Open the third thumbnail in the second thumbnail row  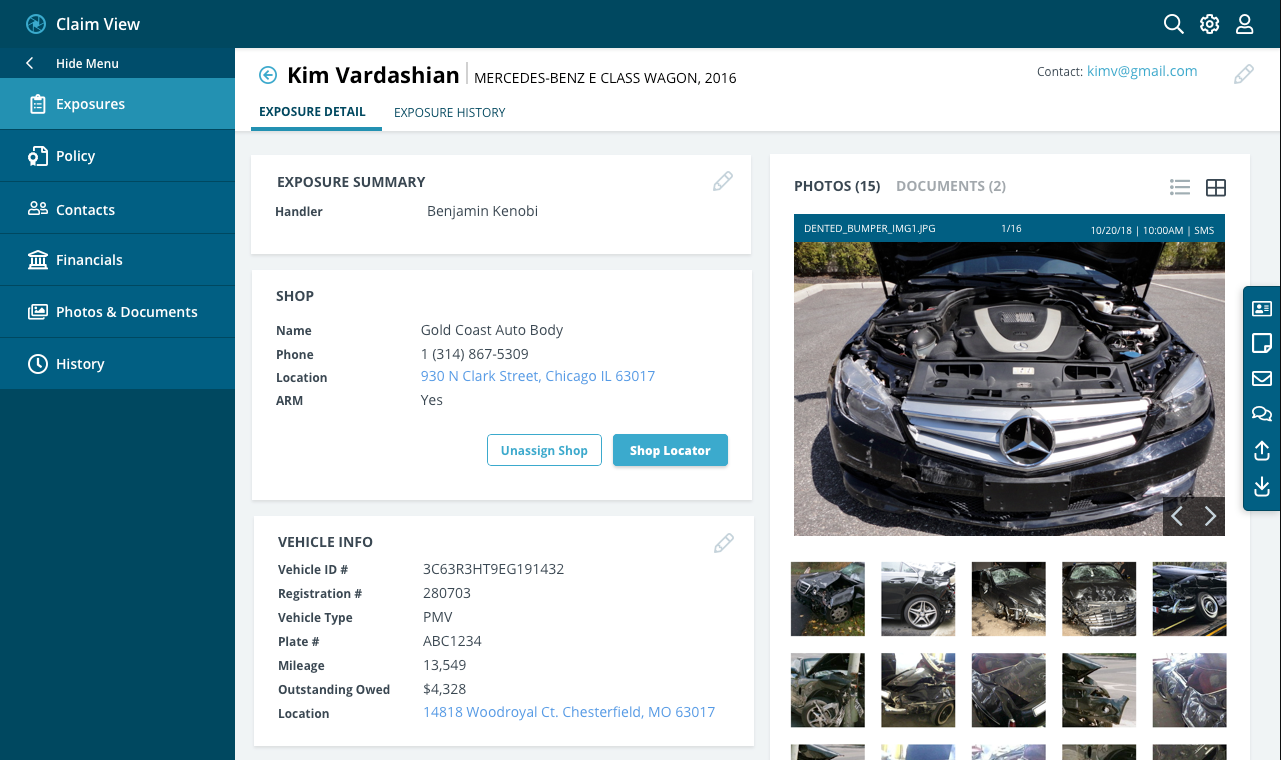point(1009,690)
